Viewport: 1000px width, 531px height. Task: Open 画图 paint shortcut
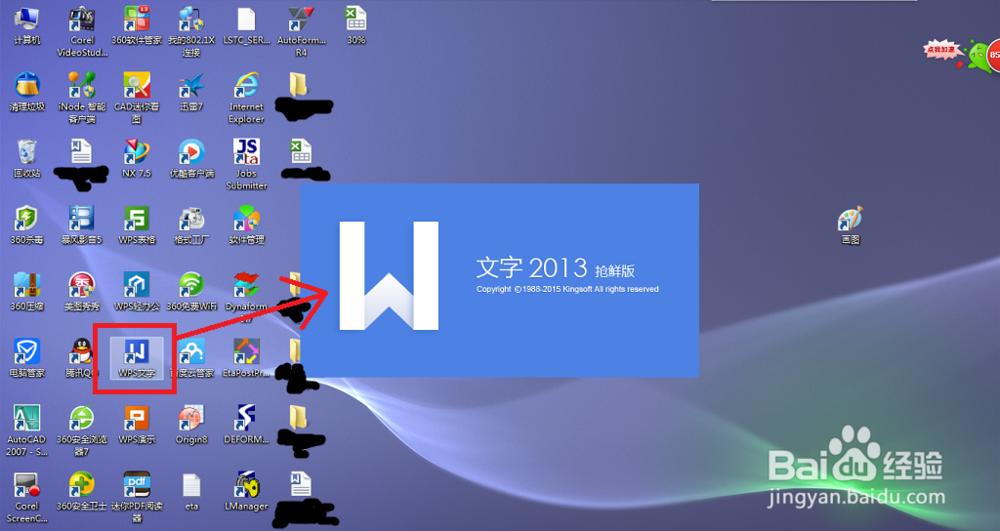pyautogui.click(x=850, y=225)
